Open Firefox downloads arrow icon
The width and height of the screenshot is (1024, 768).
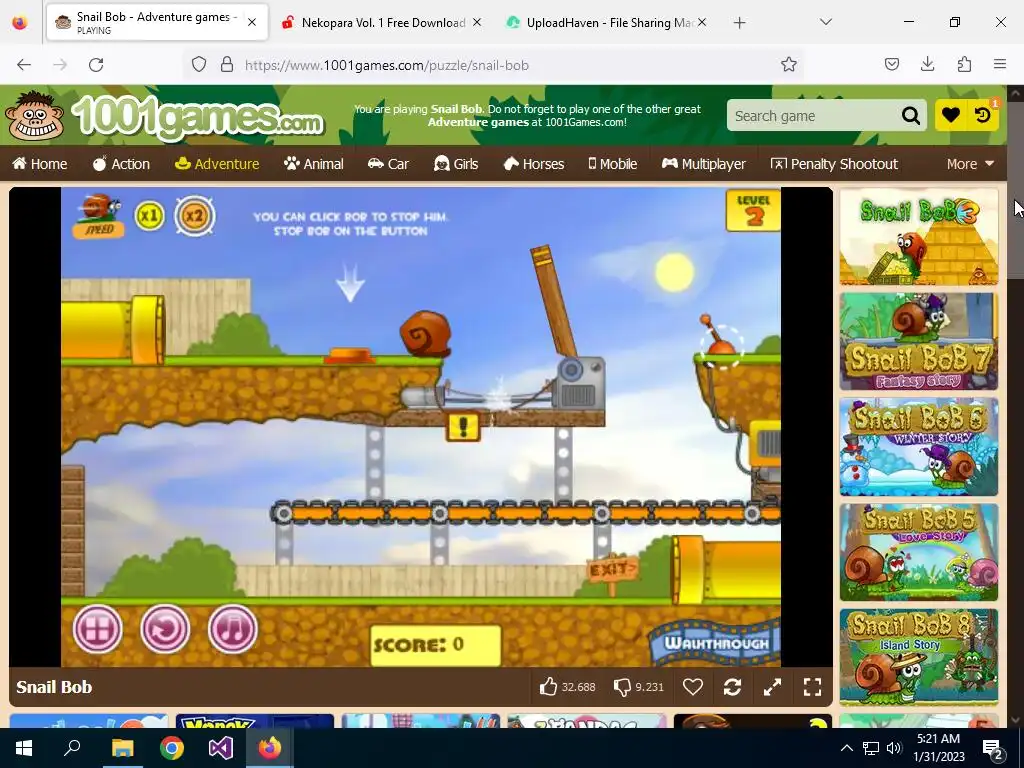click(927, 64)
